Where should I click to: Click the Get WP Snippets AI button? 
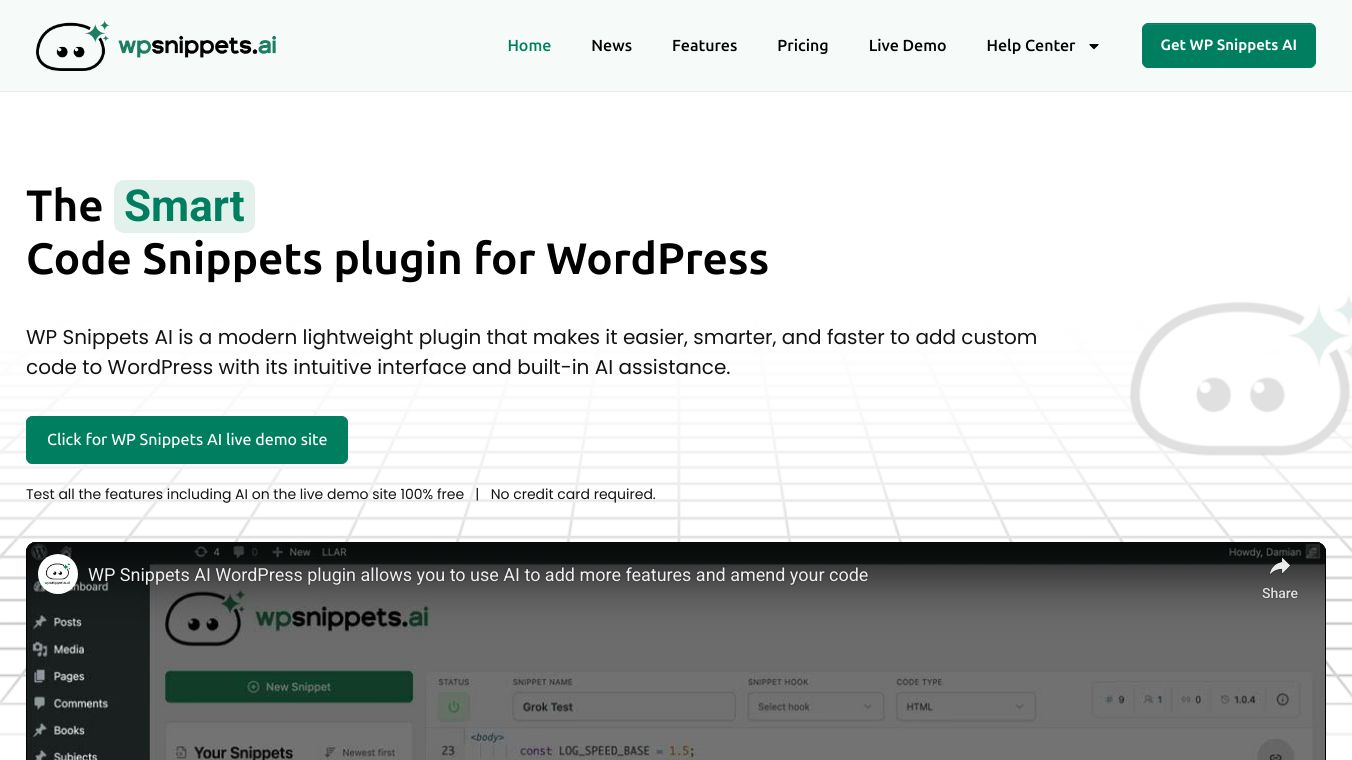pyautogui.click(x=1228, y=45)
